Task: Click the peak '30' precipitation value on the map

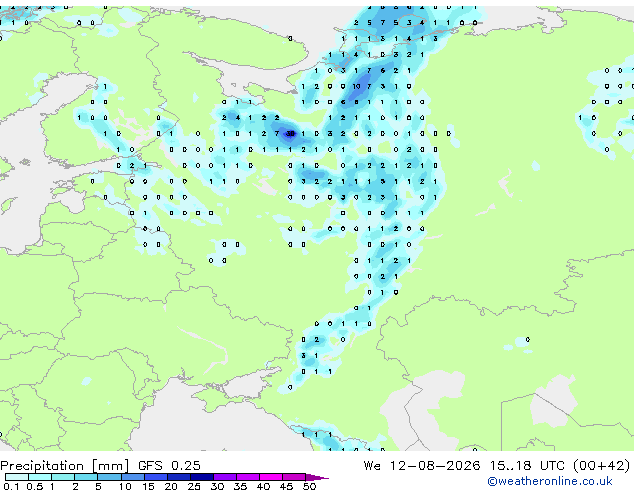Action: pyautogui.click(x=290, y=133)
